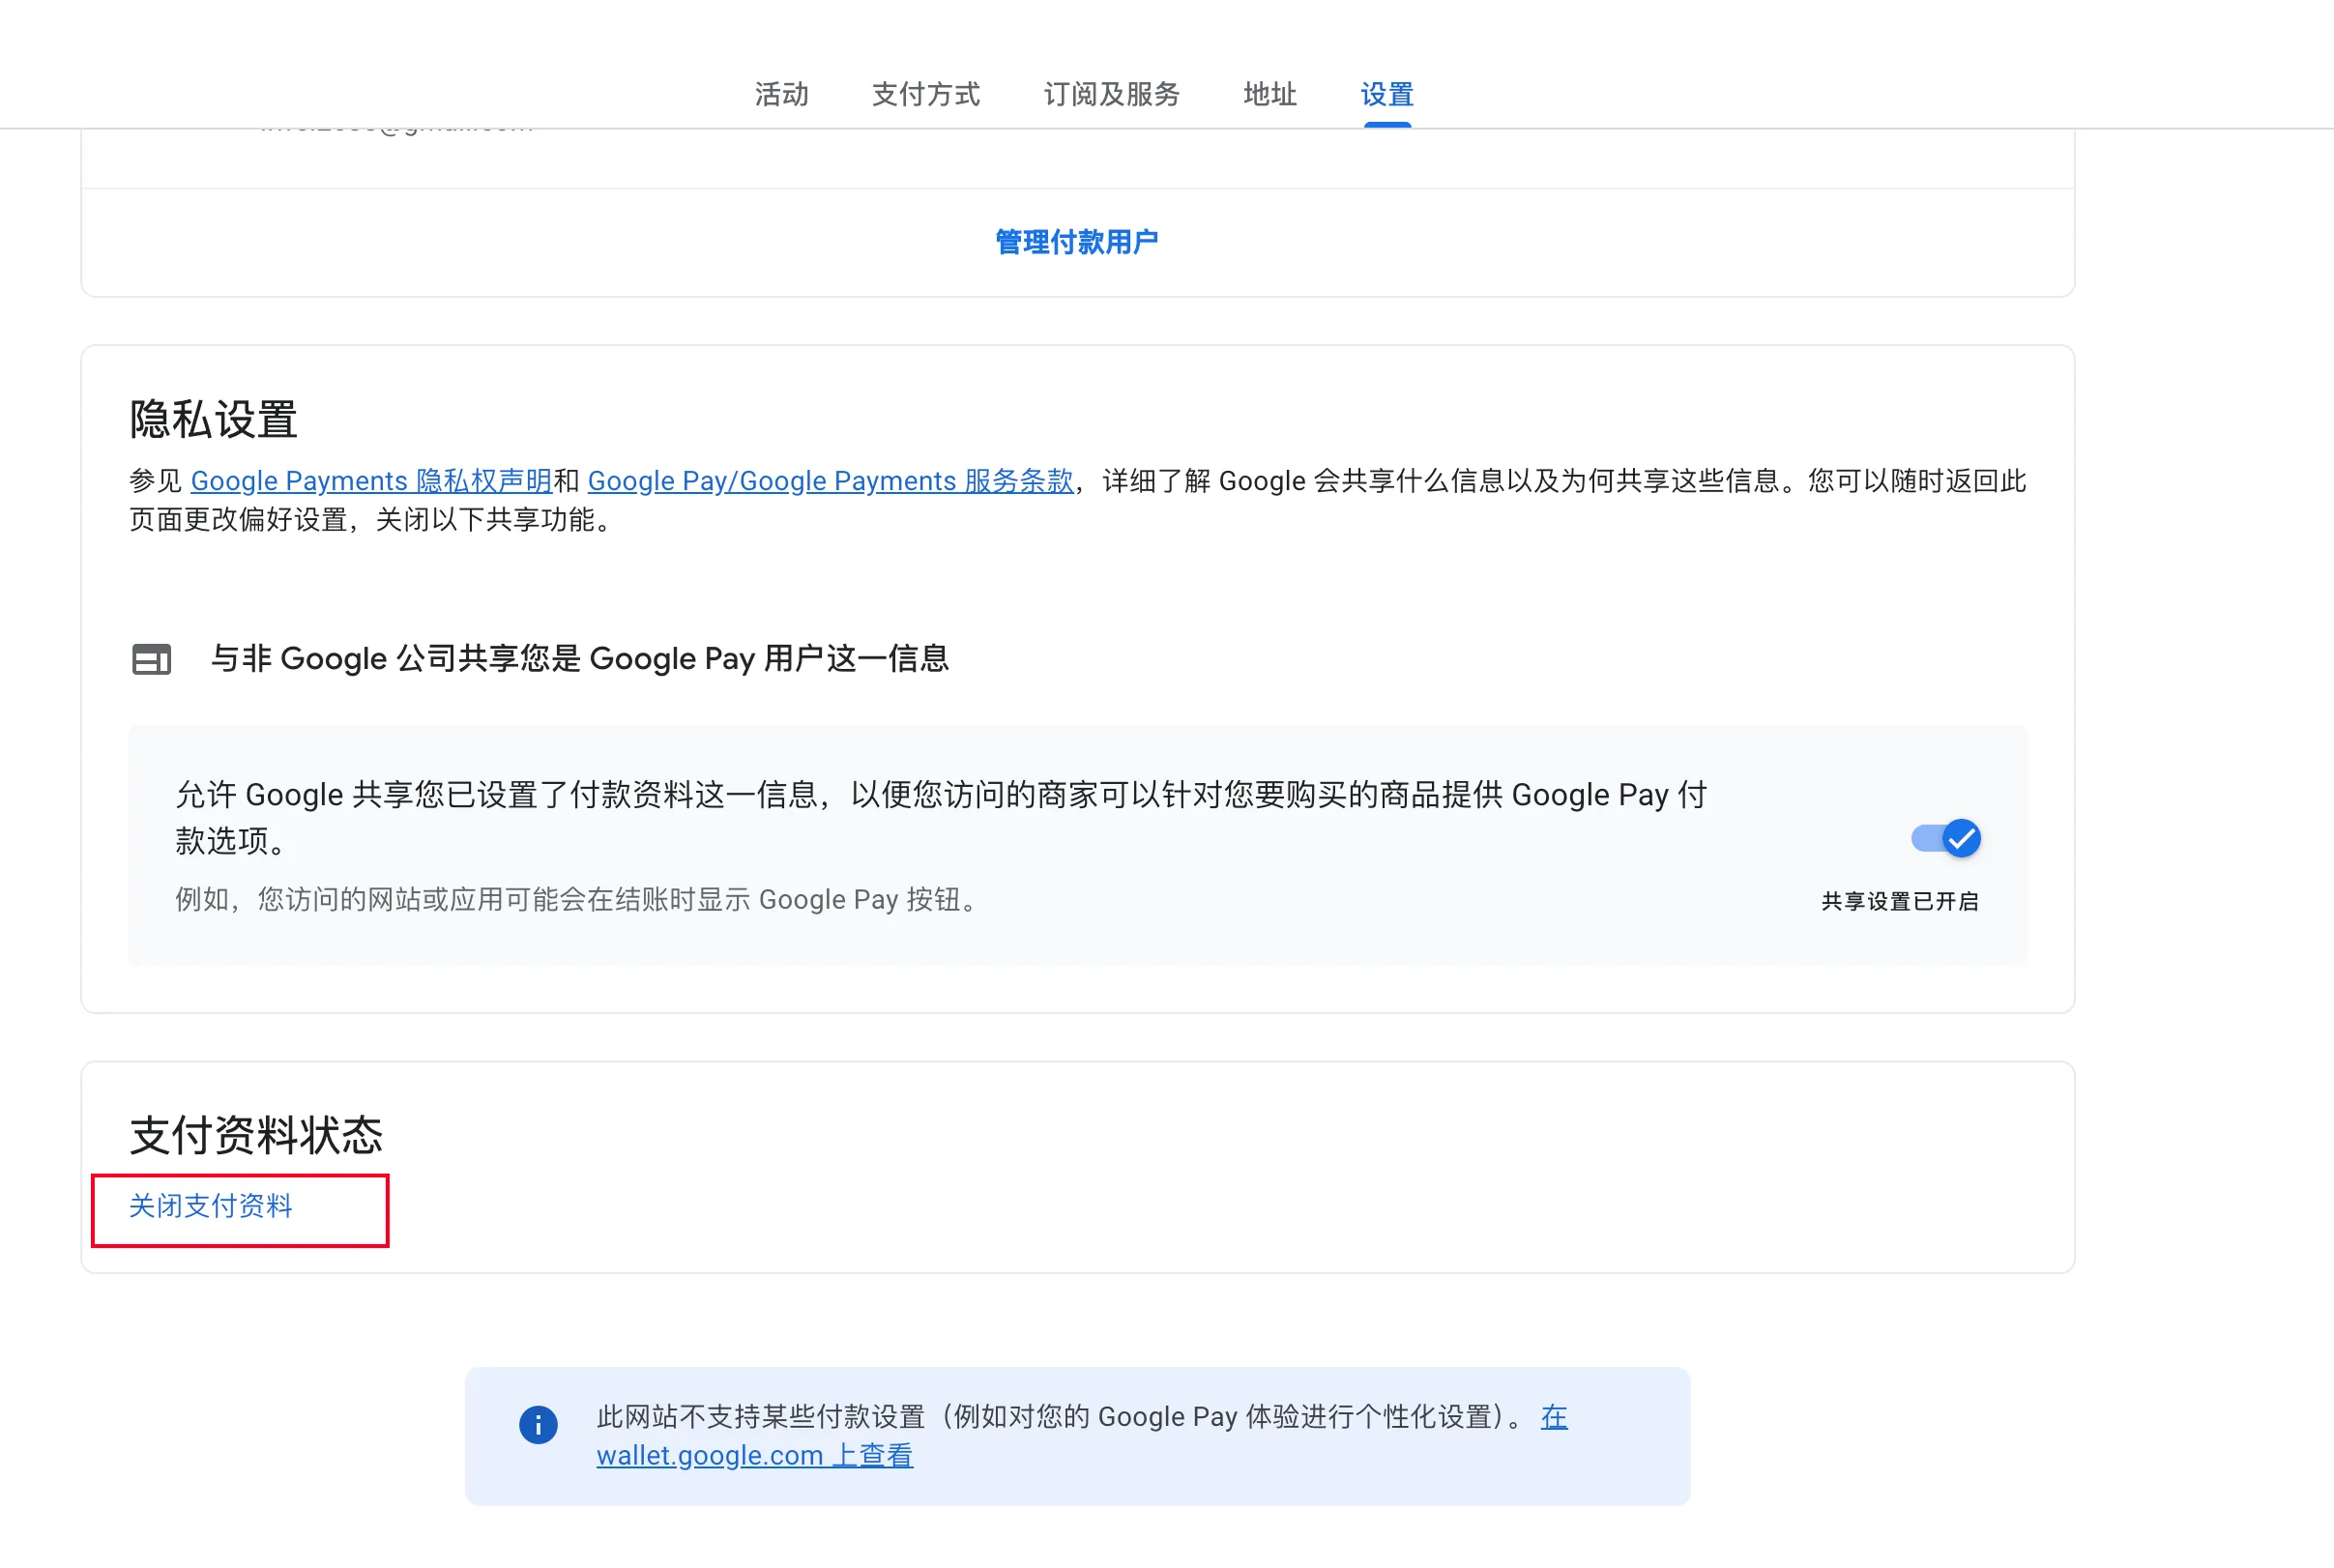Click the blue info icon in notice
Image resolution: width=2334 pixels, height=1568 pixels.
pos(538,1424)
